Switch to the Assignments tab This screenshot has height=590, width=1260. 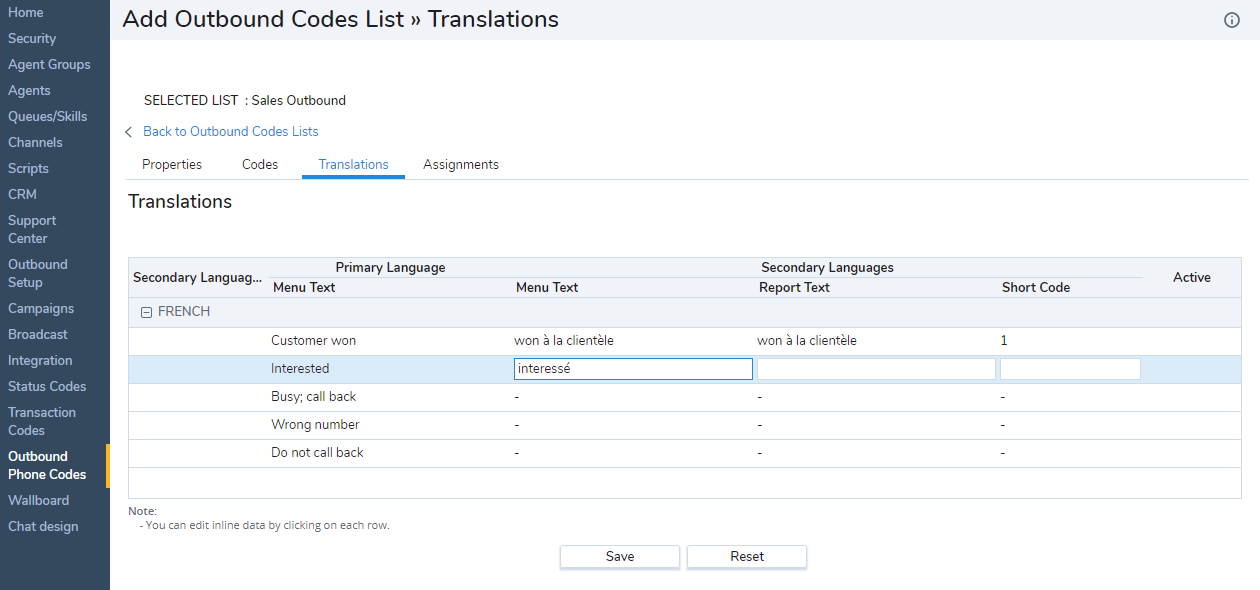point(461,165)
